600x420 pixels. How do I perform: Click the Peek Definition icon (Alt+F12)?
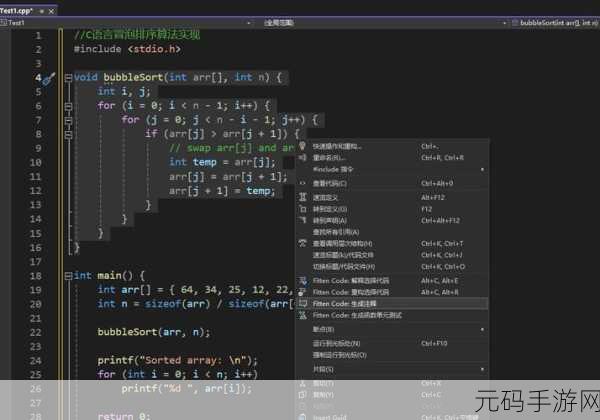[302, 197]
